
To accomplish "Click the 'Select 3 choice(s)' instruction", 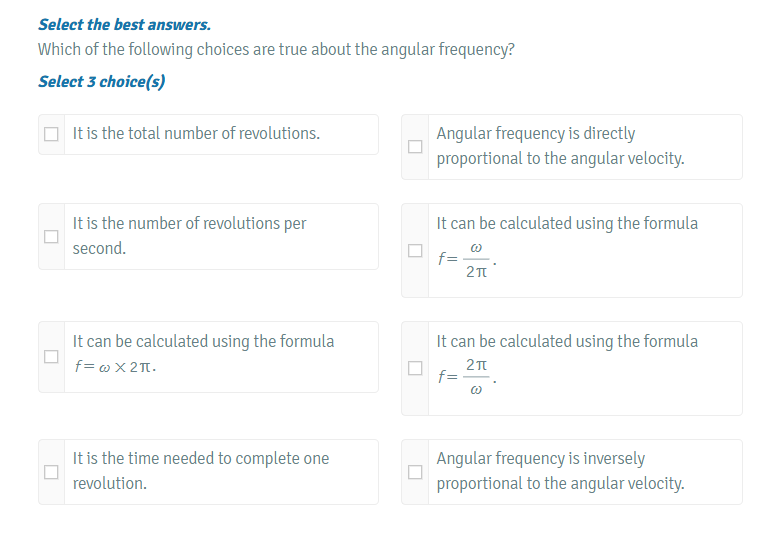I will pyautogui.click(x=101, y=81).
